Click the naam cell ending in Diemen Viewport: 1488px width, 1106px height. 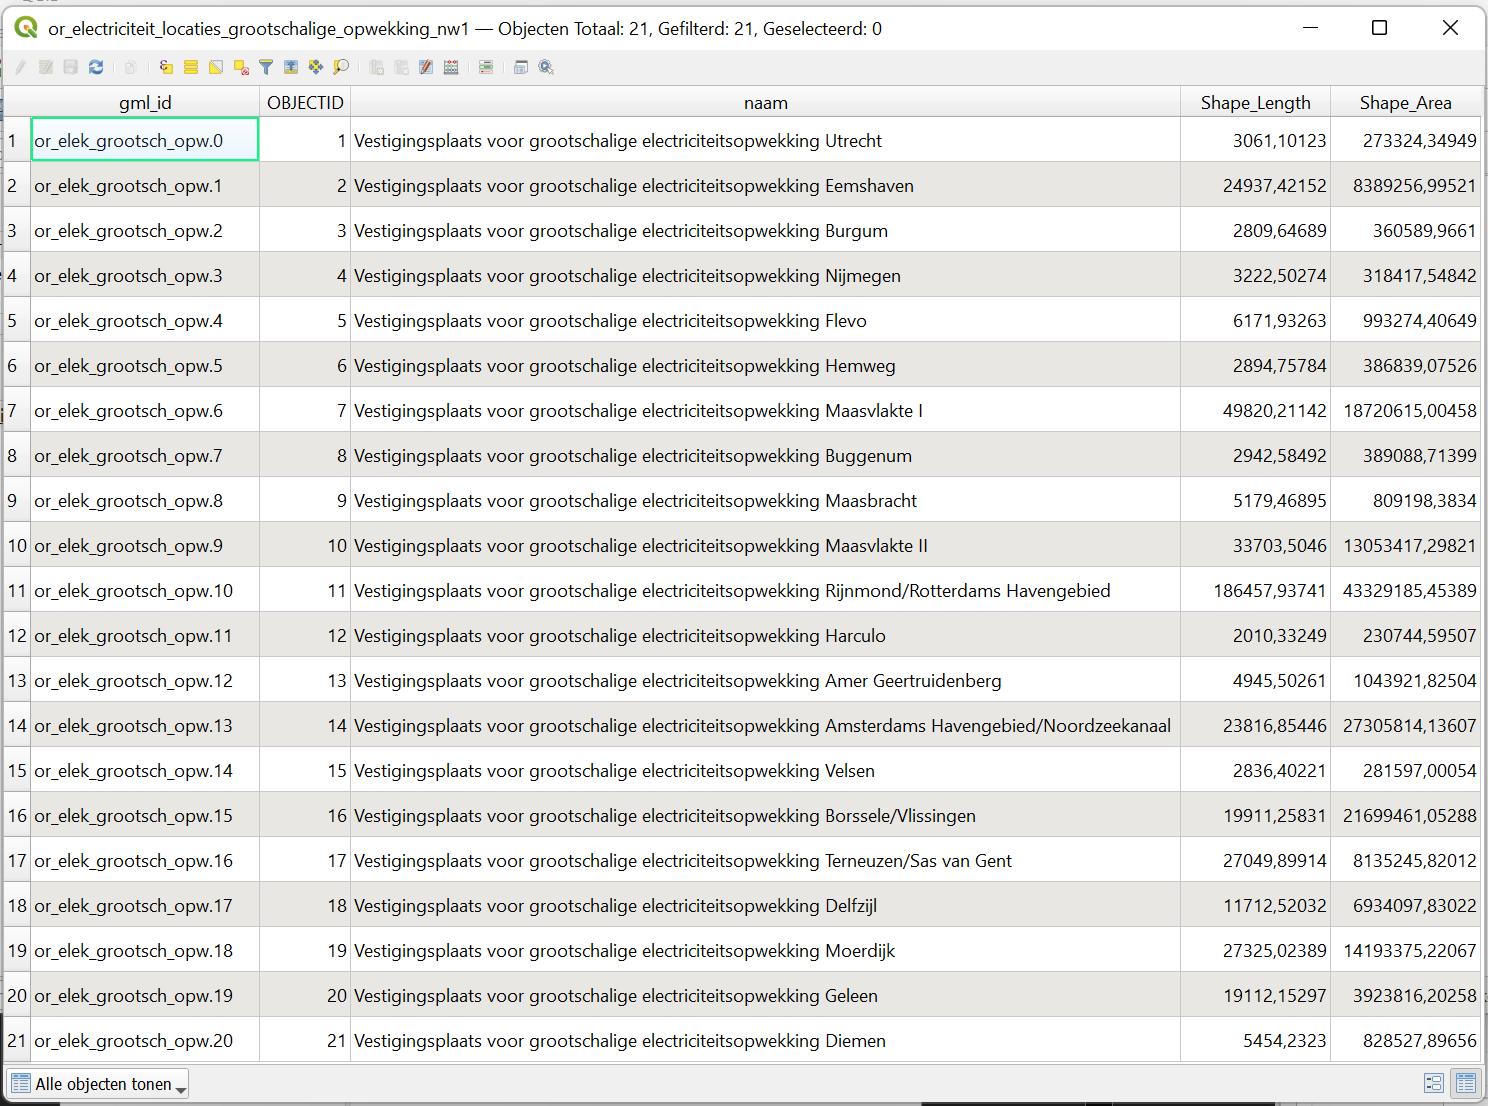tap(765, 1040)
